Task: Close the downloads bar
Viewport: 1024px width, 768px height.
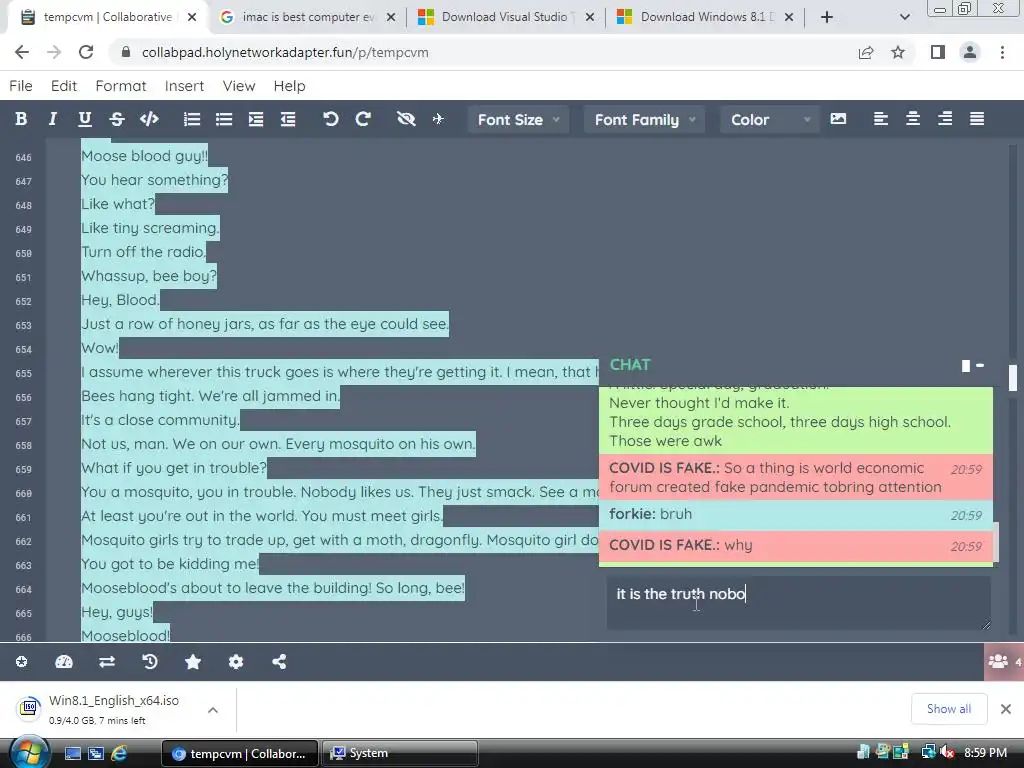Action: click(x=1006, y=709)
